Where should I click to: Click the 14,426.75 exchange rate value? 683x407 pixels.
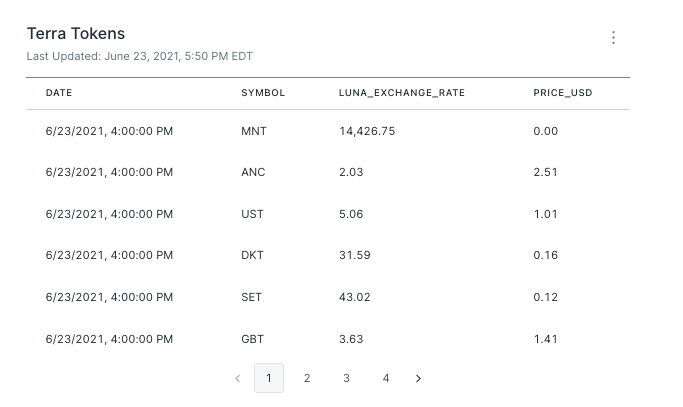(367, 131)
